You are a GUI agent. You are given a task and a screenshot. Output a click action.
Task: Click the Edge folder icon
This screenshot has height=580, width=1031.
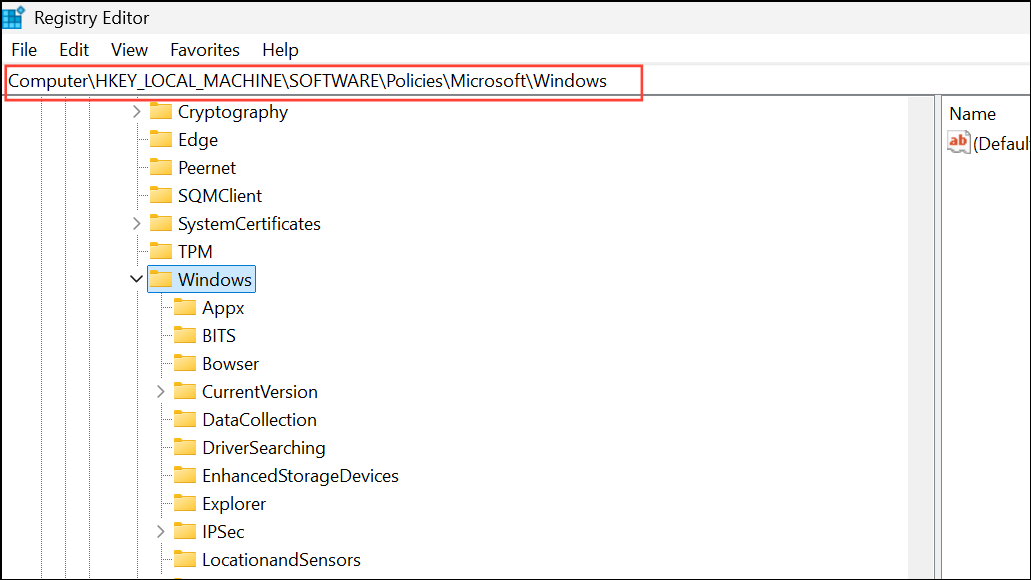161,139
